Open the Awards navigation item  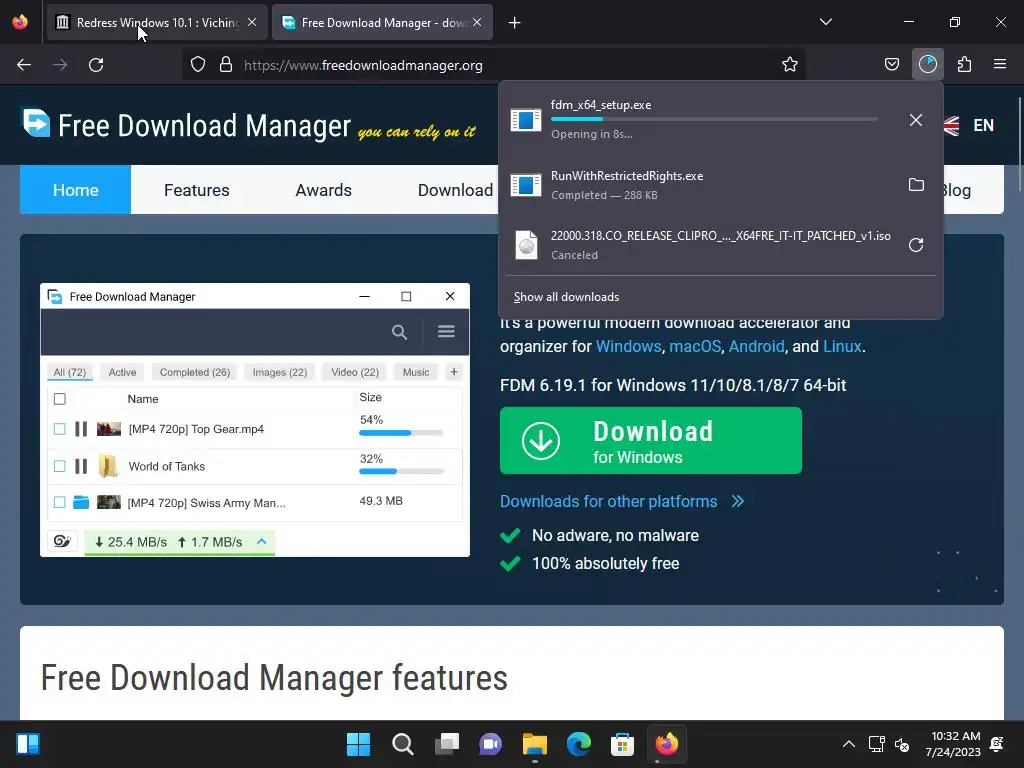[323, 190]
